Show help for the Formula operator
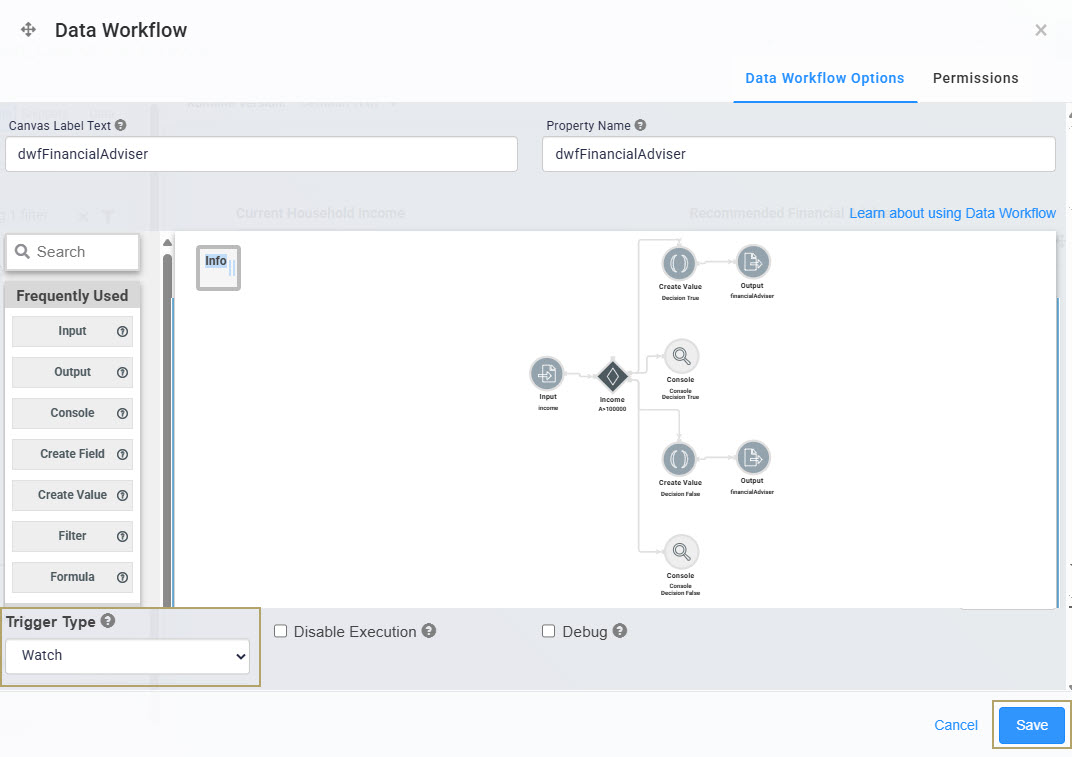Image resolution: width=1072 pixels, height=757 pixels. [x=122, y=578]
